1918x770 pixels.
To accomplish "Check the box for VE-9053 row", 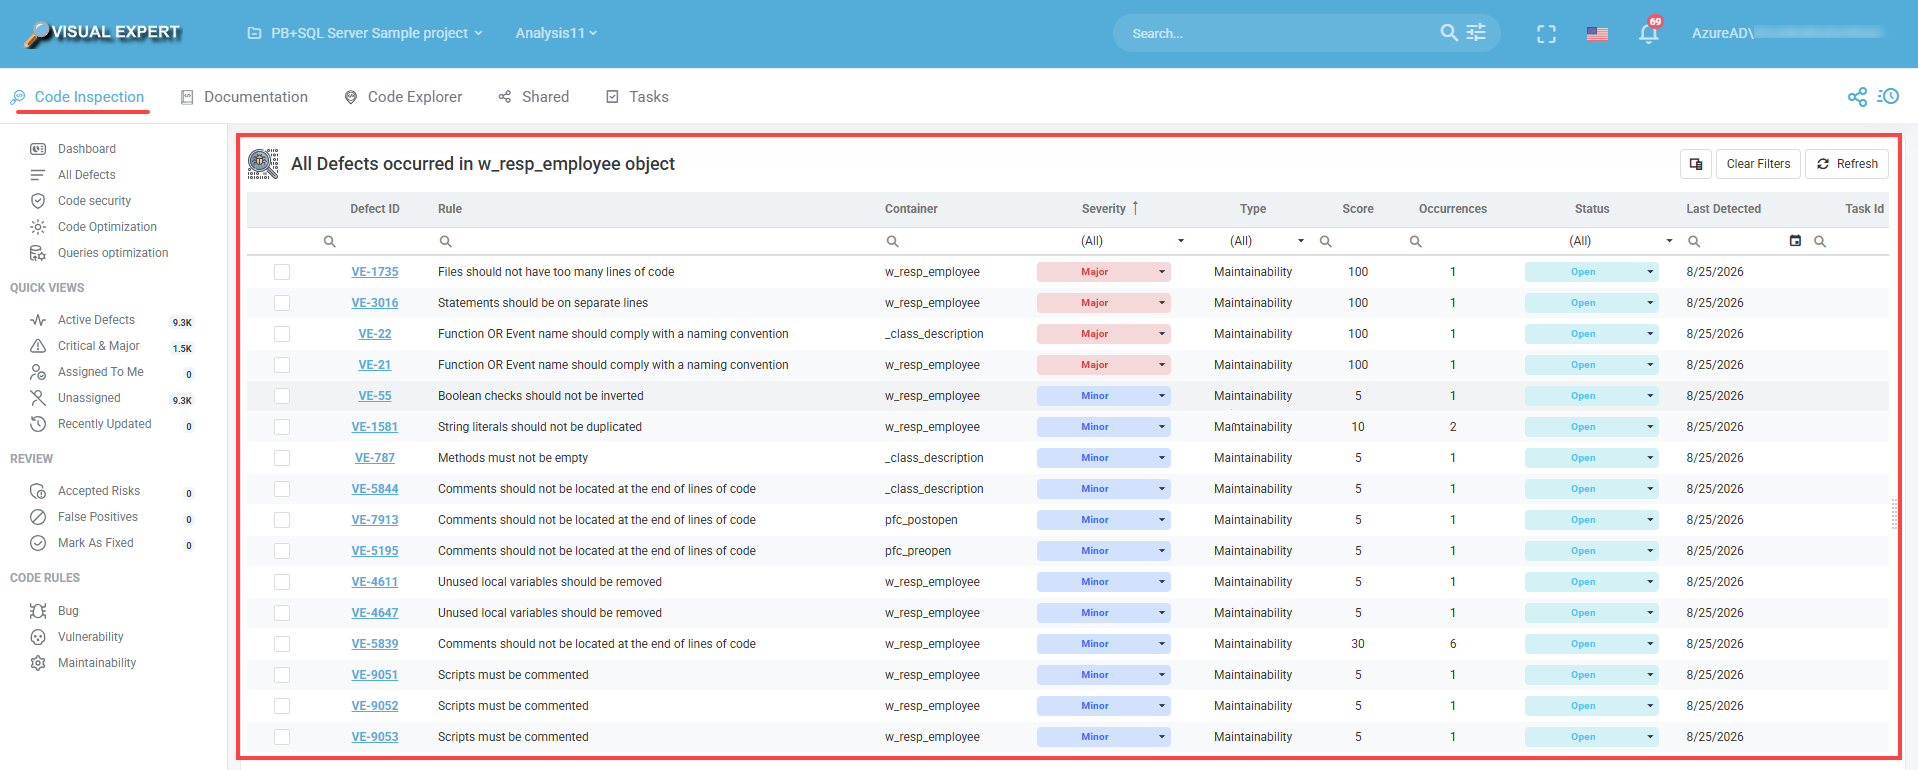I will coord(282,737).
